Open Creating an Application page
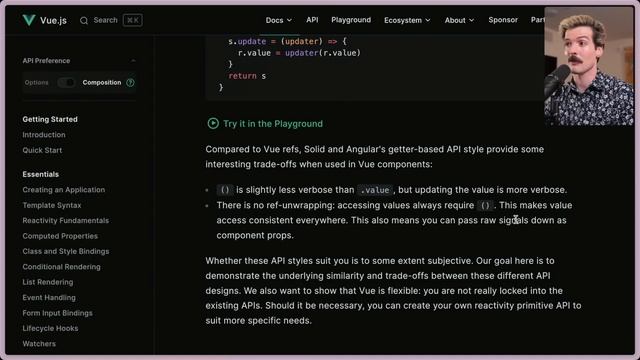The height and width of the screenshot is (360, 640). pyautogui.click(x=64, y=190)
